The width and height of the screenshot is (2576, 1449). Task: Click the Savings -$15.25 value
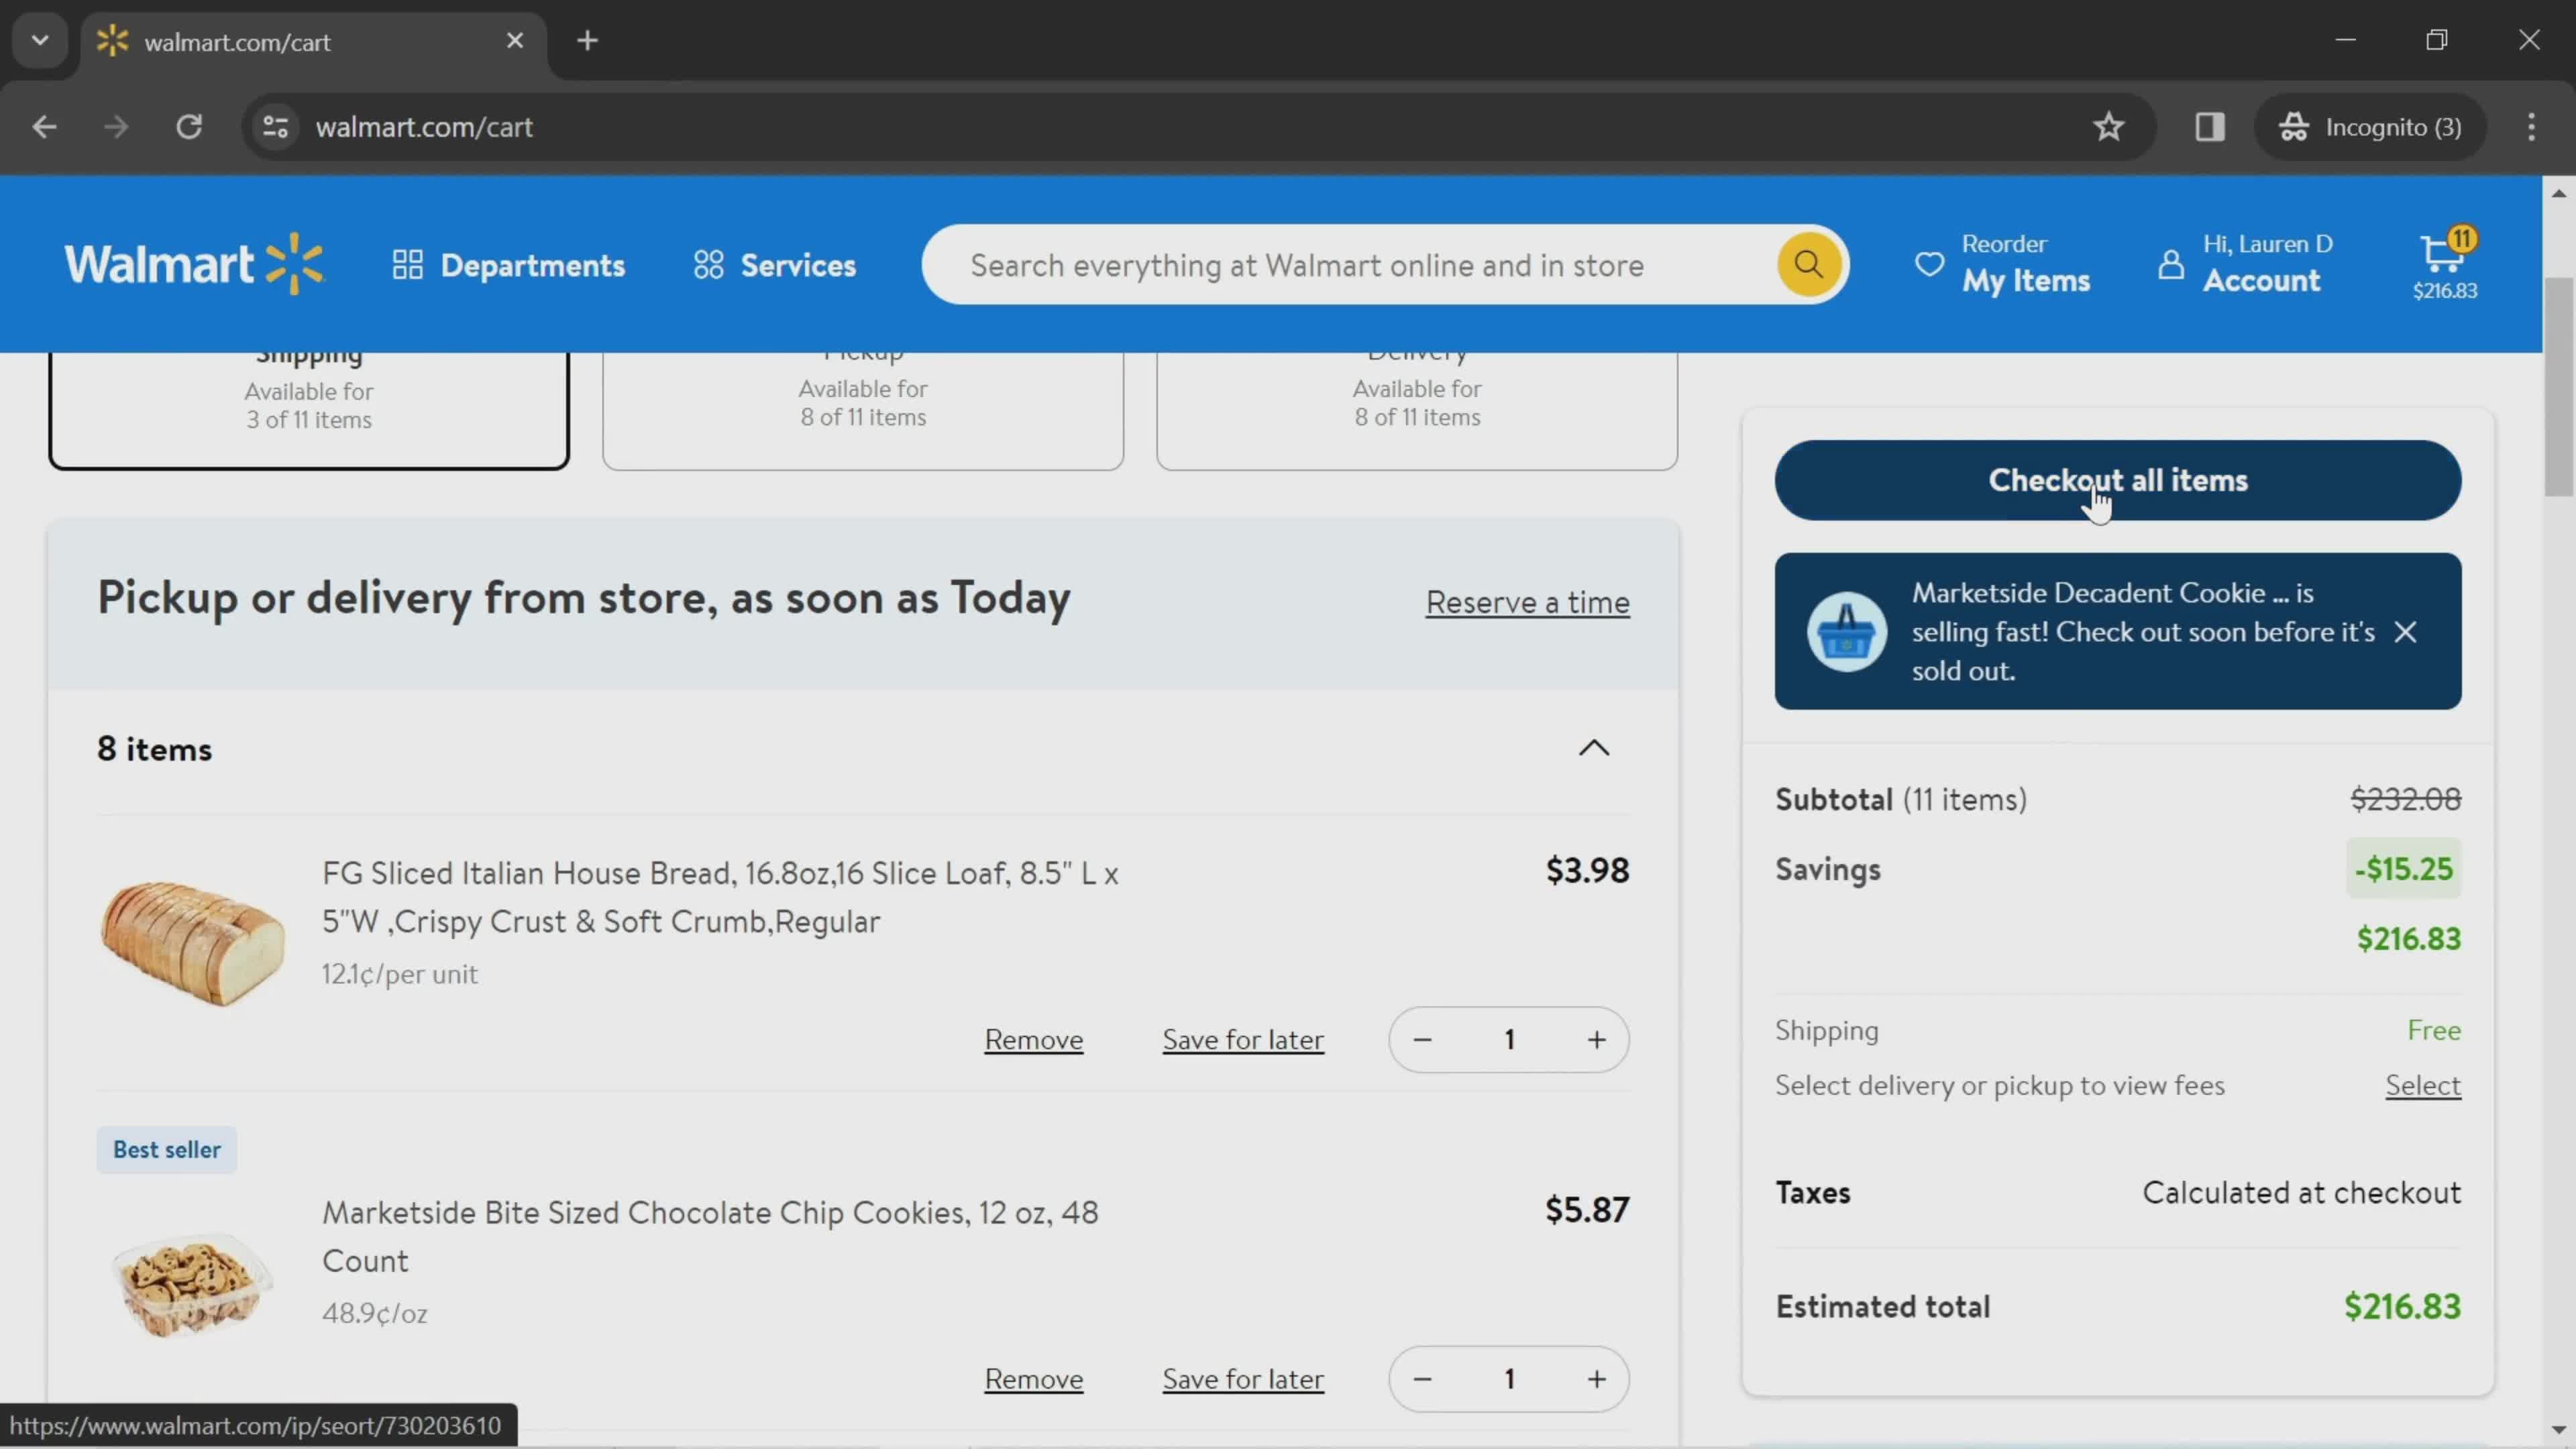(x=2403, y=869)
